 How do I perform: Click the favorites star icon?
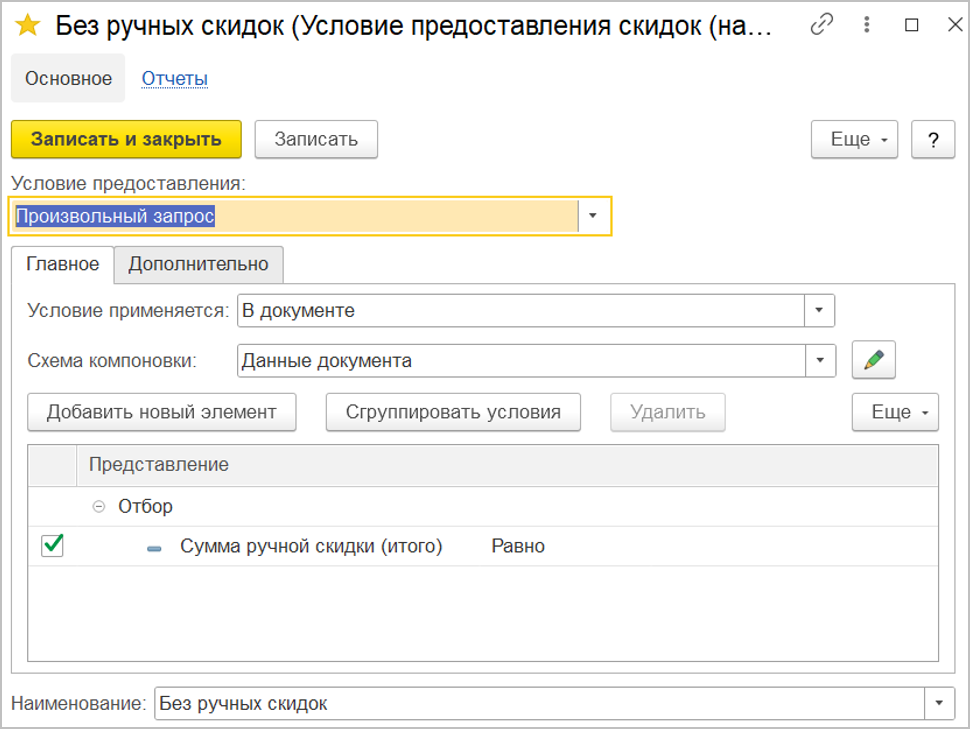pyautogui.click(x=29, y=26)
